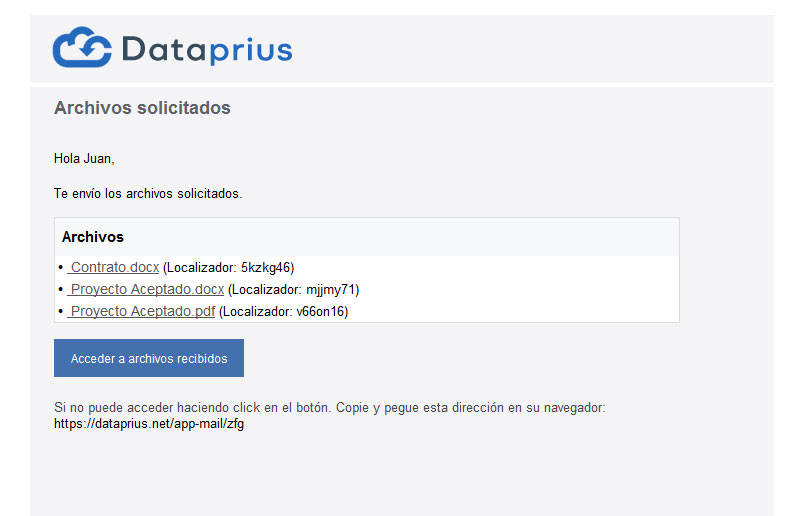Open the Contrato.docx file link
Screen dimensions: 805x516
[113, 267]
